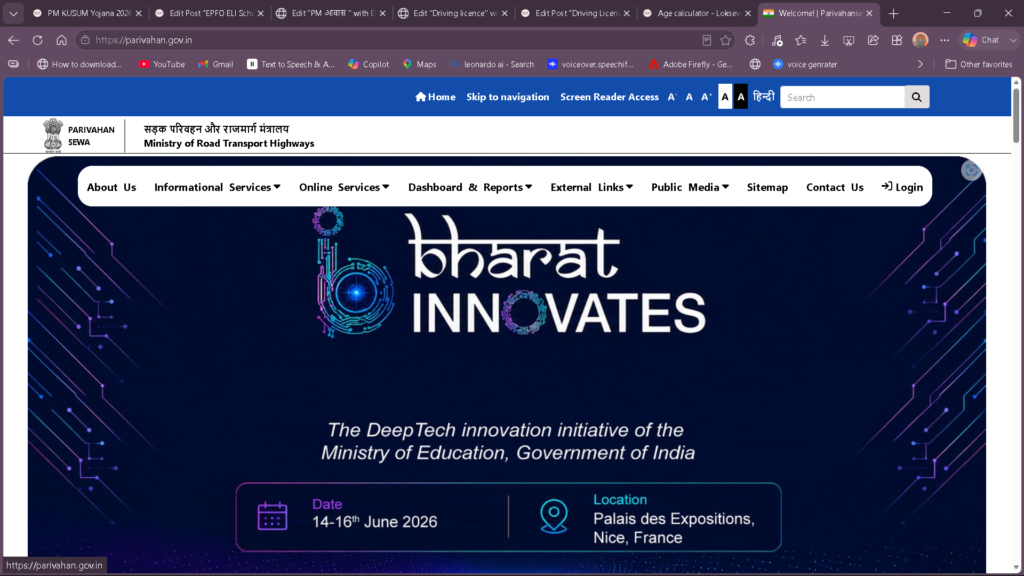The height and width of the screenshot is (576, 1024).
Task: Expand External Links menu
Action: (592, 187)
